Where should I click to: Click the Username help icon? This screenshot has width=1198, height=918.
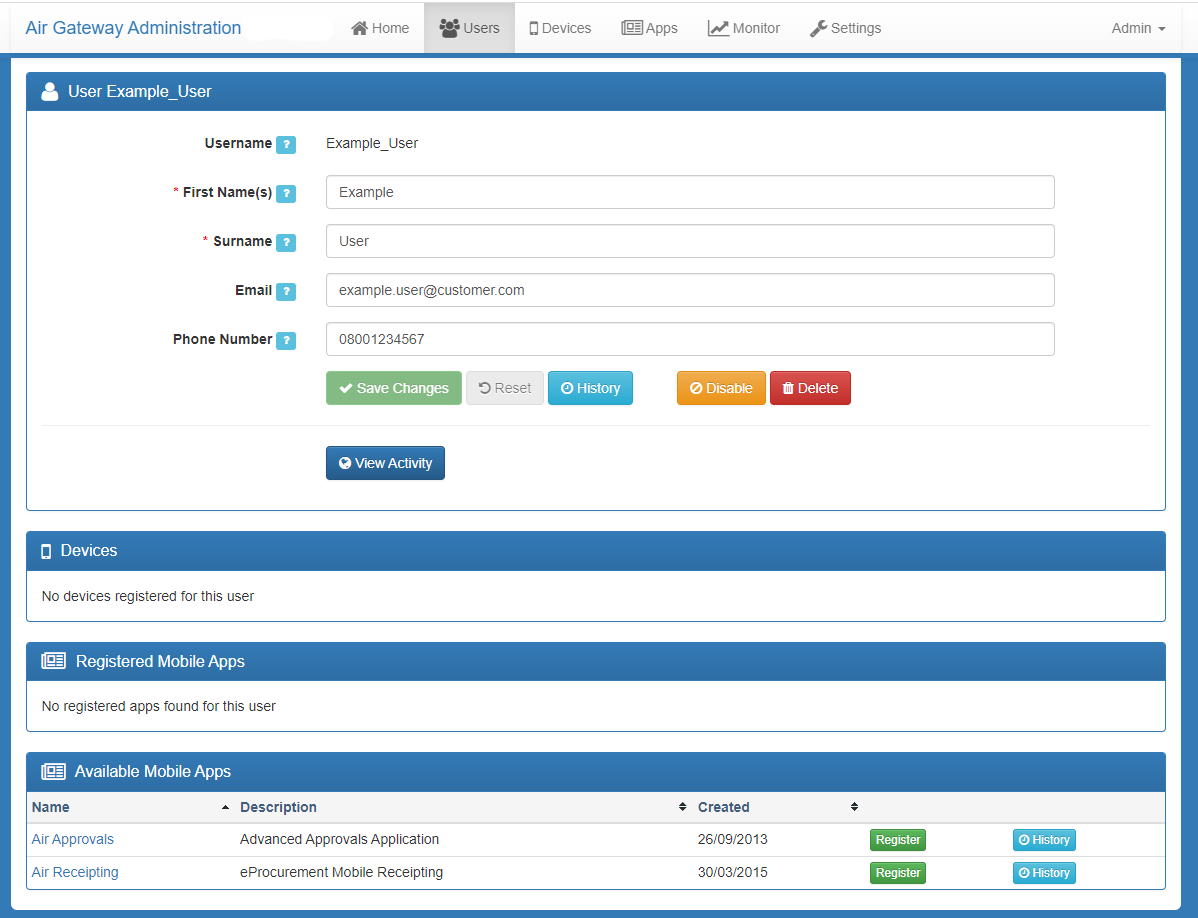pos(286,144)
